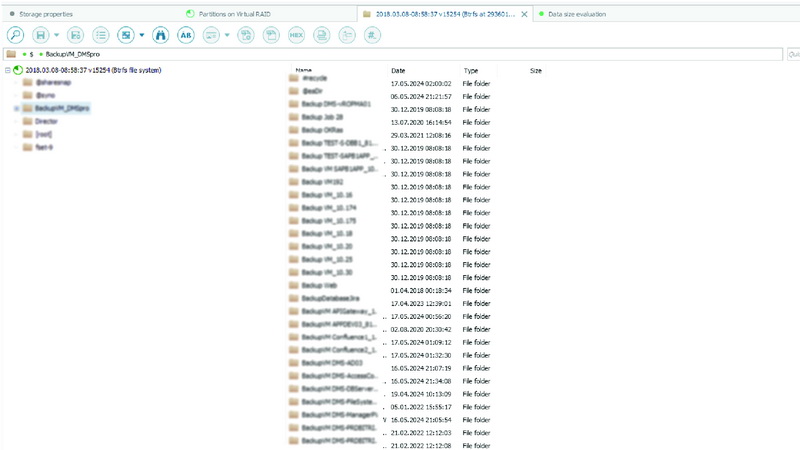Click the AB toolbar icon
This screenshot has width=800, height=450.
(186, 35)
